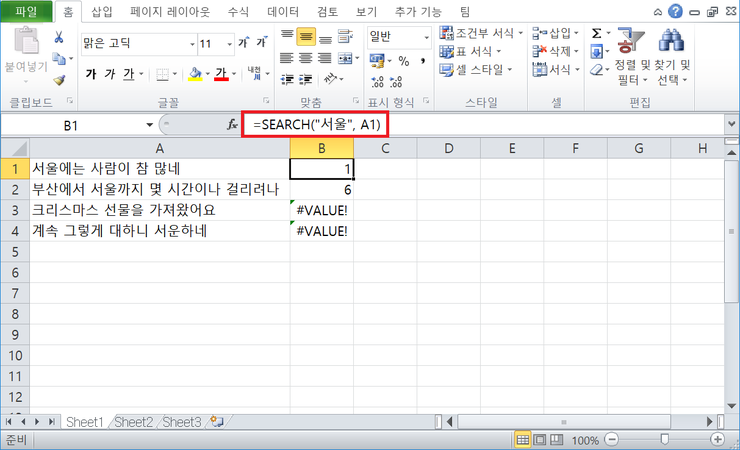Open the conditional formatting 조건부 서식 dropdown

coord(481,33)
